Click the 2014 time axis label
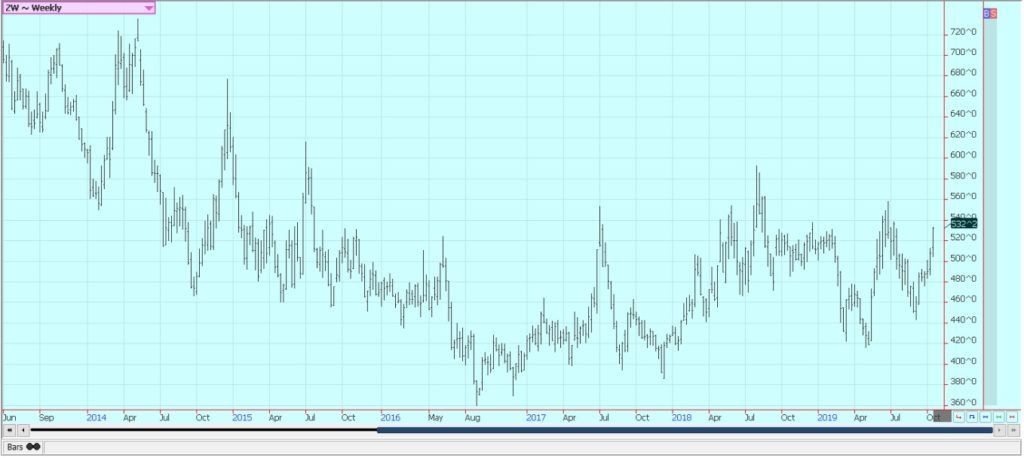Viewport: 1024px width, 458px height. click(96, 417)
